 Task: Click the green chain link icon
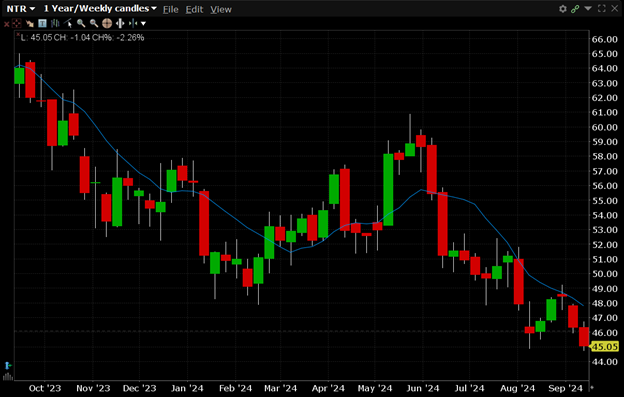[x=575, y=9]
